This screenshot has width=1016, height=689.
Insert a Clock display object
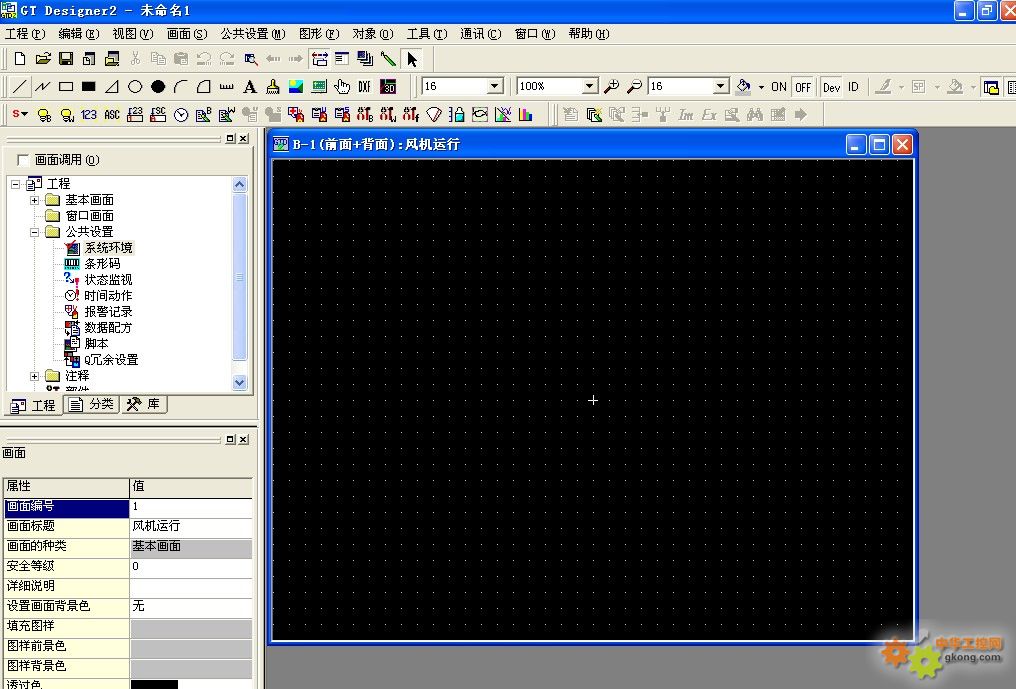coord(181,115)
